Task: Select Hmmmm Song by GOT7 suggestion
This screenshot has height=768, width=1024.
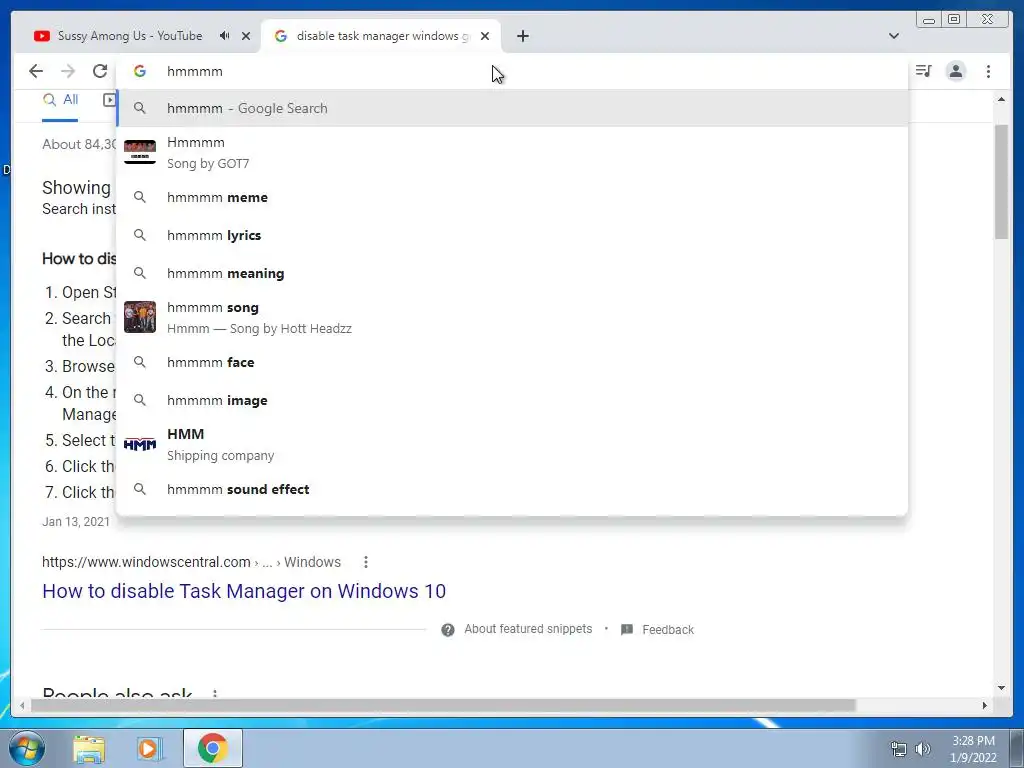Action: point(512,153)
